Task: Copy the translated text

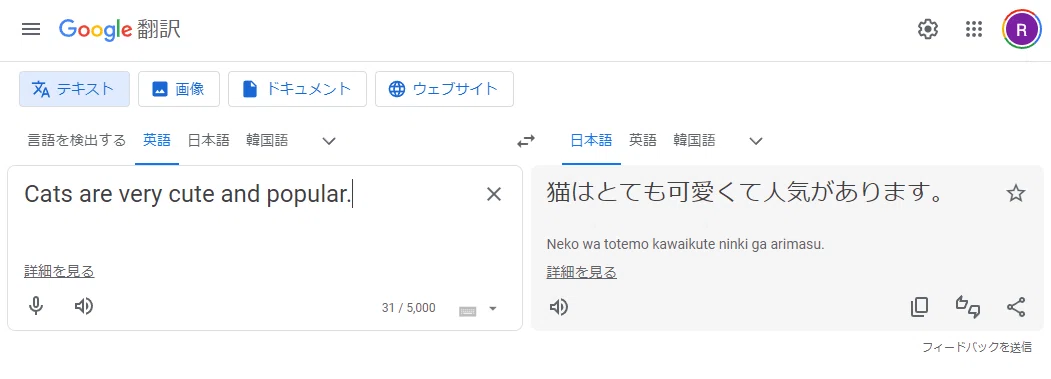Action: (920, 307)
